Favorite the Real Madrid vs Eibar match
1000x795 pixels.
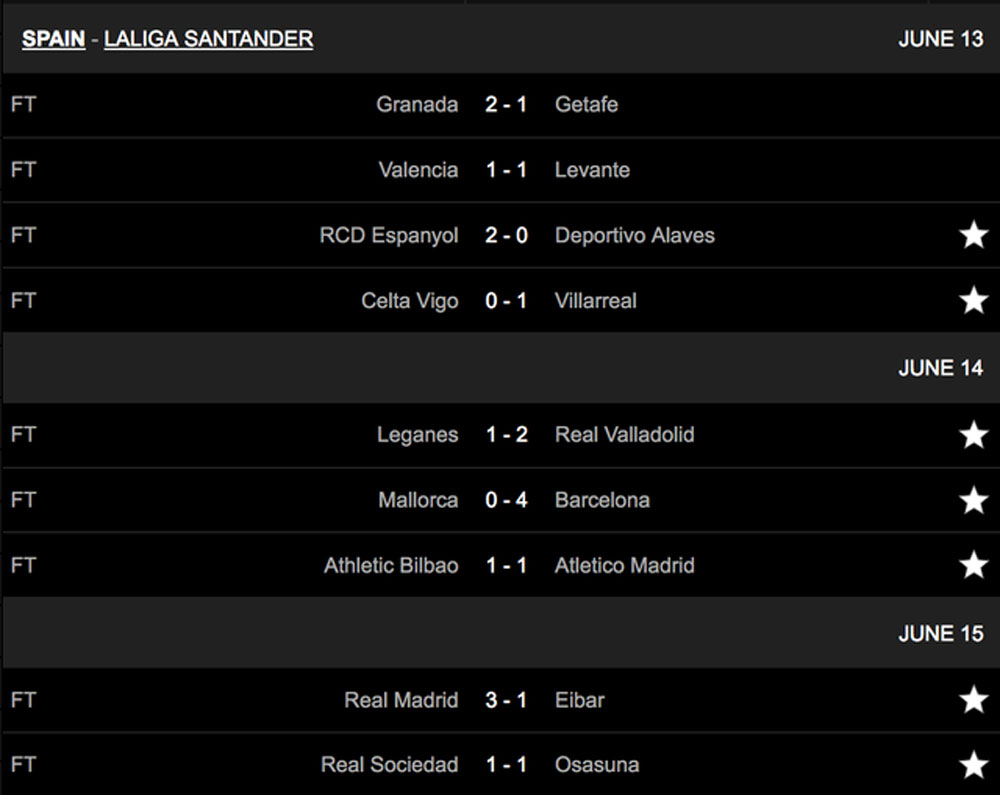tap(973, 700)
